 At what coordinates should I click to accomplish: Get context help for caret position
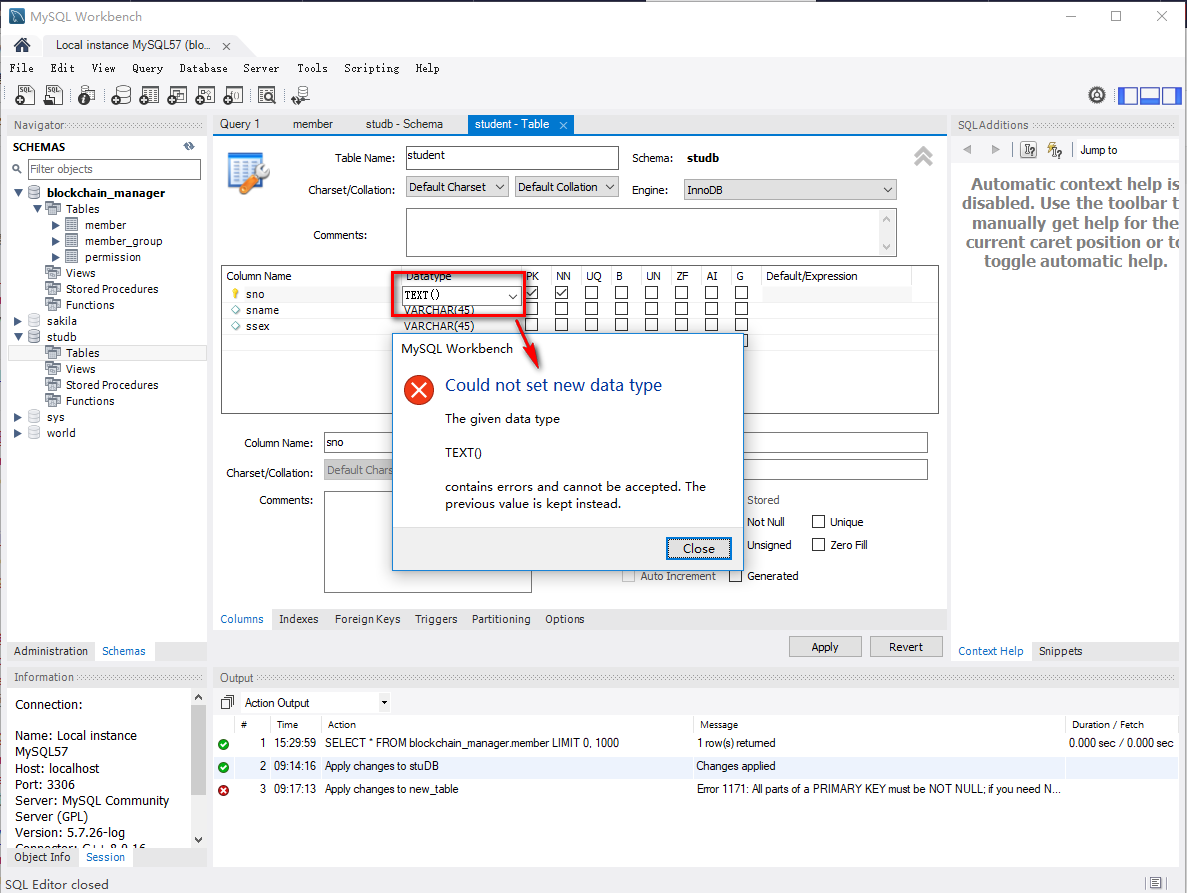point(1029,150)
